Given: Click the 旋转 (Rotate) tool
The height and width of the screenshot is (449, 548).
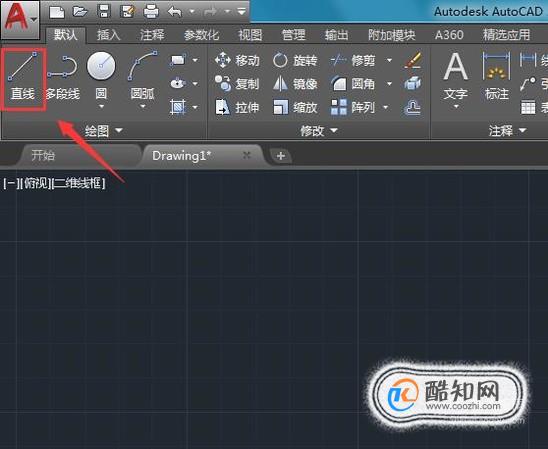Looking at the screenshot, I should 295,60.
